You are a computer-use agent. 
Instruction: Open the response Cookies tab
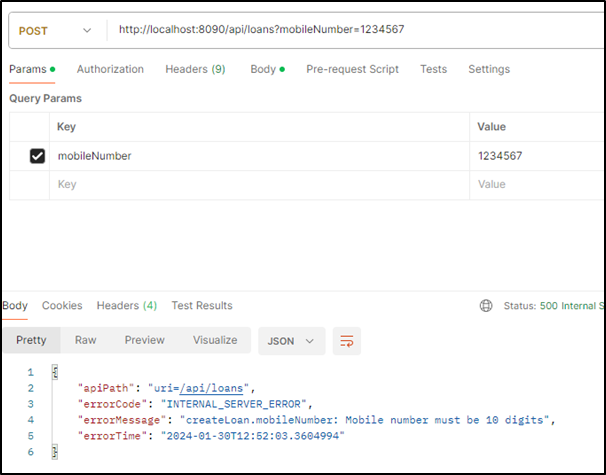pyautogui.click(x=62, y=305)
